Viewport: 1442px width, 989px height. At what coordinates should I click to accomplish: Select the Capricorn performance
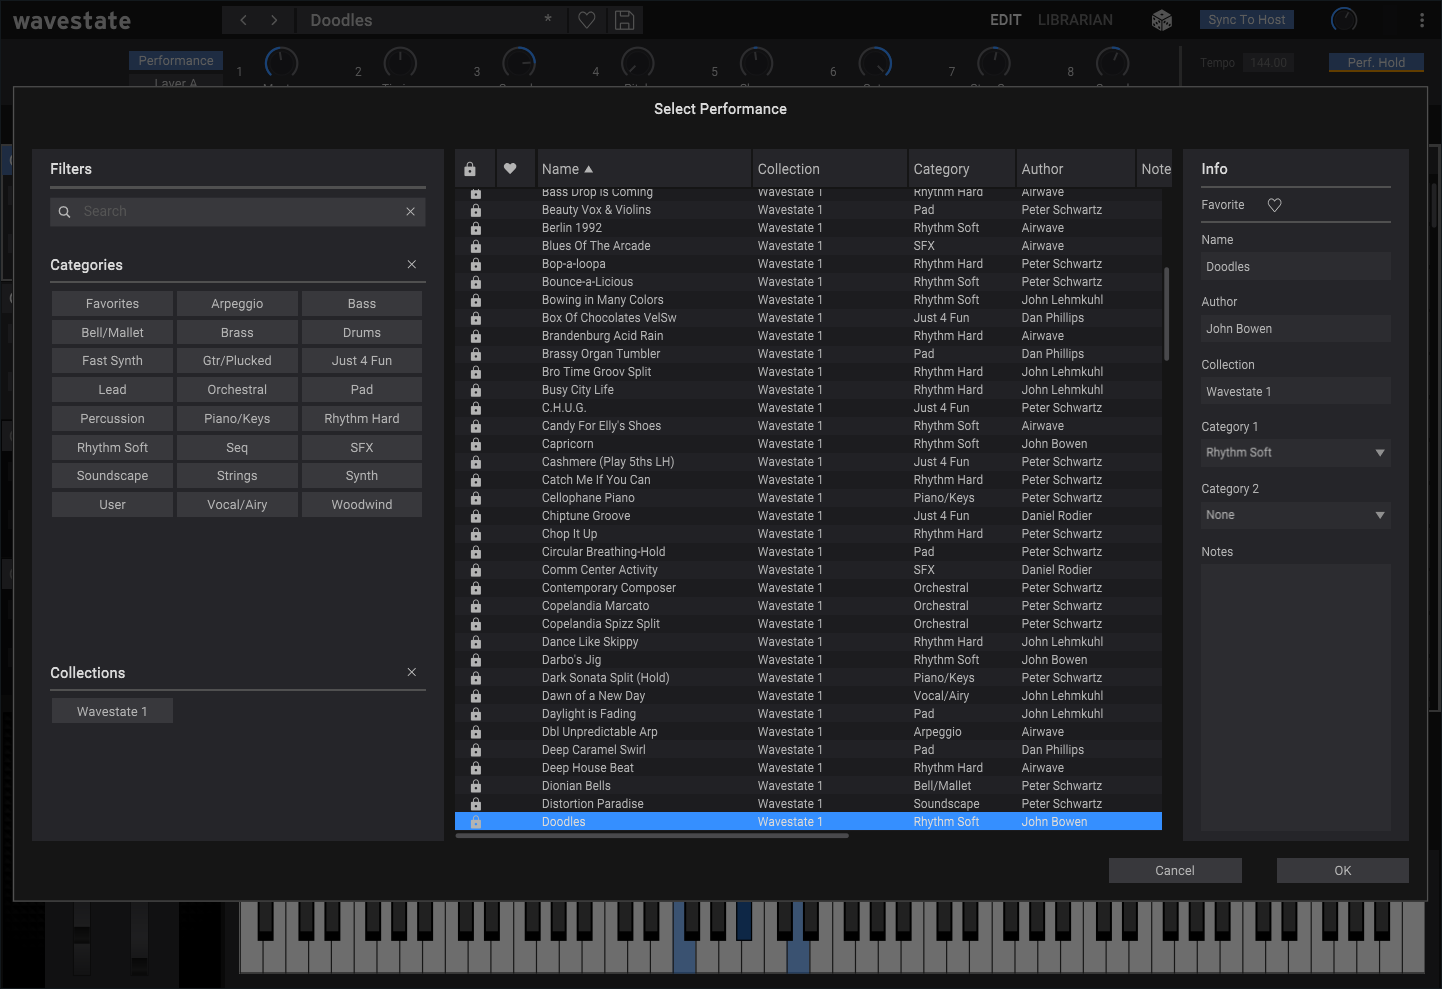808,444
